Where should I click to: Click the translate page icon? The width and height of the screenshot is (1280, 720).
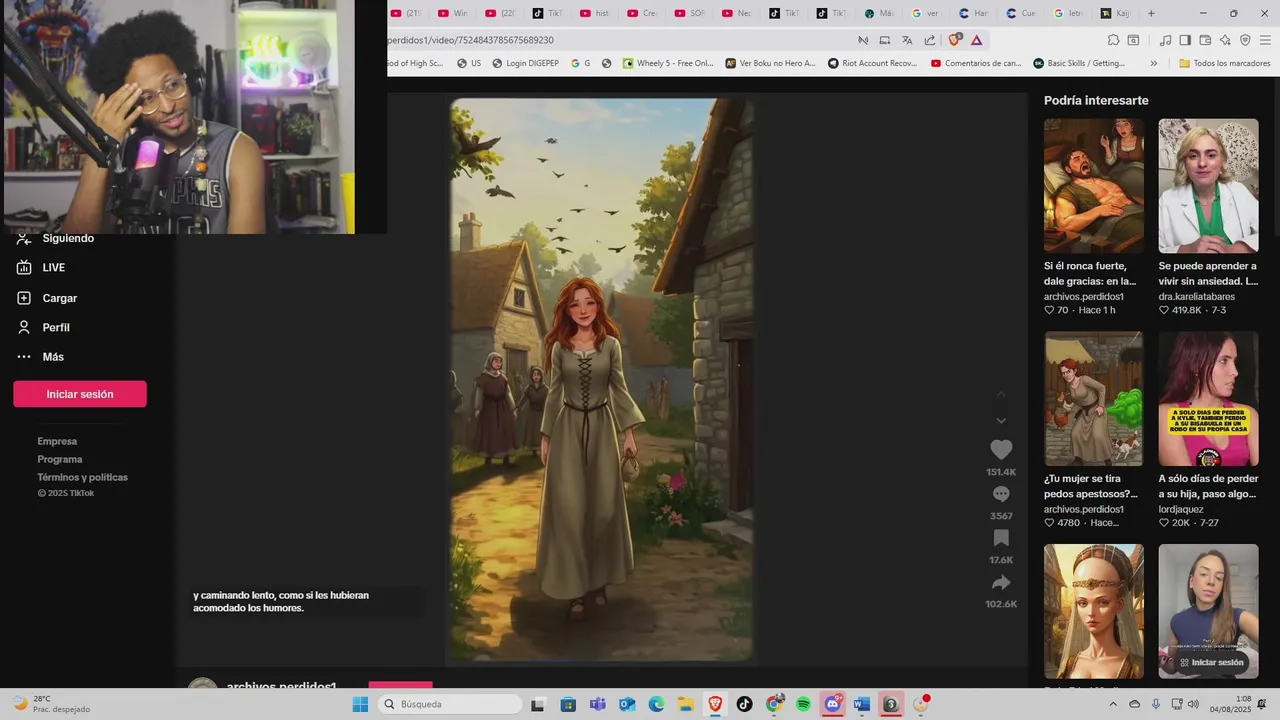(x=907, y=40)
